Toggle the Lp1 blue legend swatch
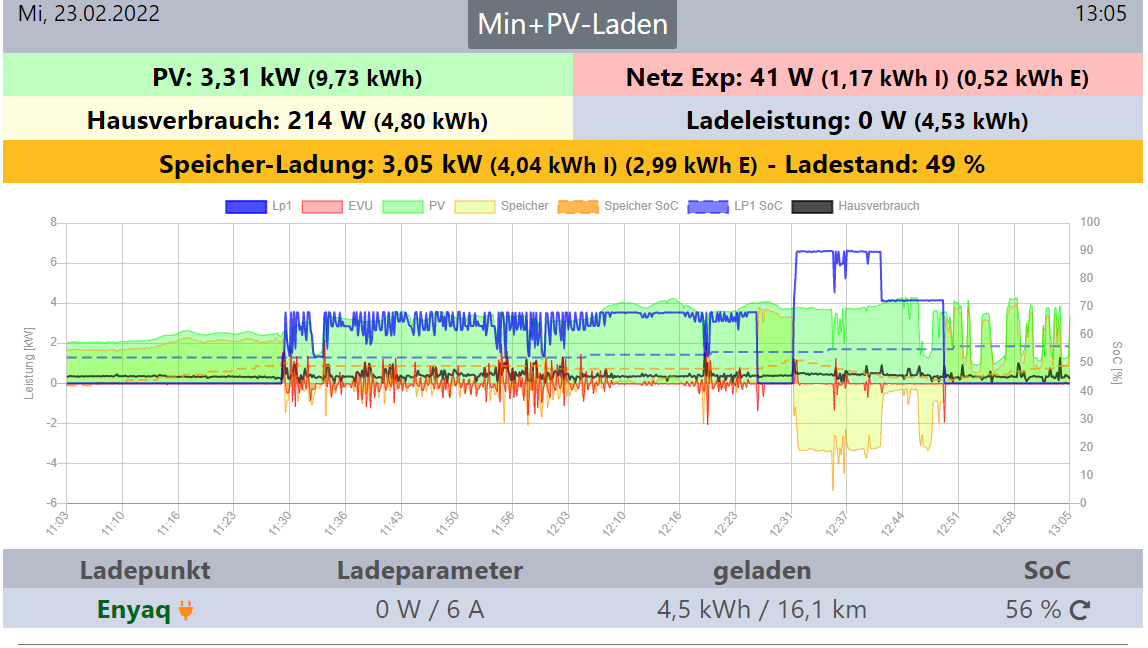1148x648 pixels. point(246,206)
